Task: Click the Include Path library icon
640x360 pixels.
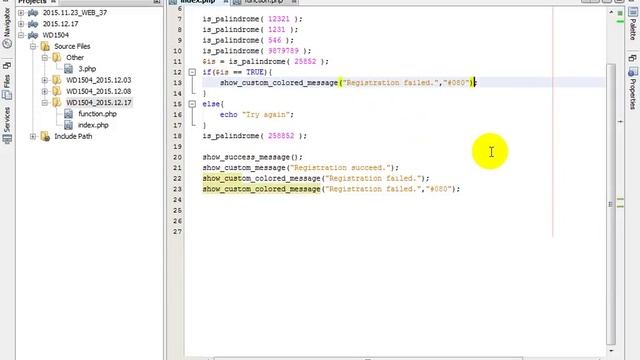Action: pyautogui.click(x=45, y=136)
